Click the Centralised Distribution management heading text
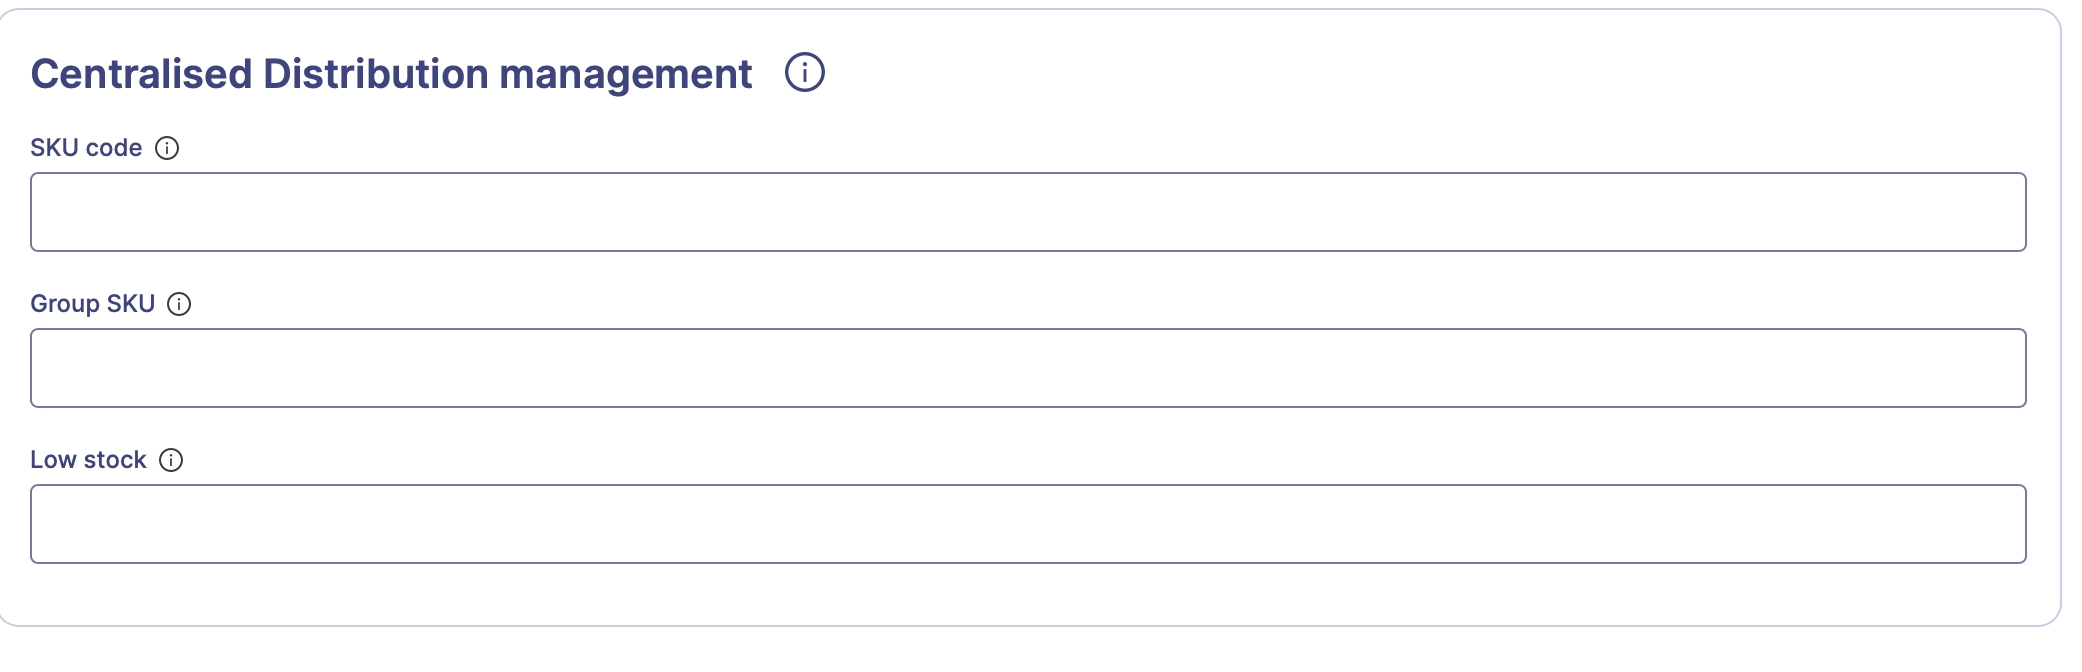 click(x=391, y=74)
